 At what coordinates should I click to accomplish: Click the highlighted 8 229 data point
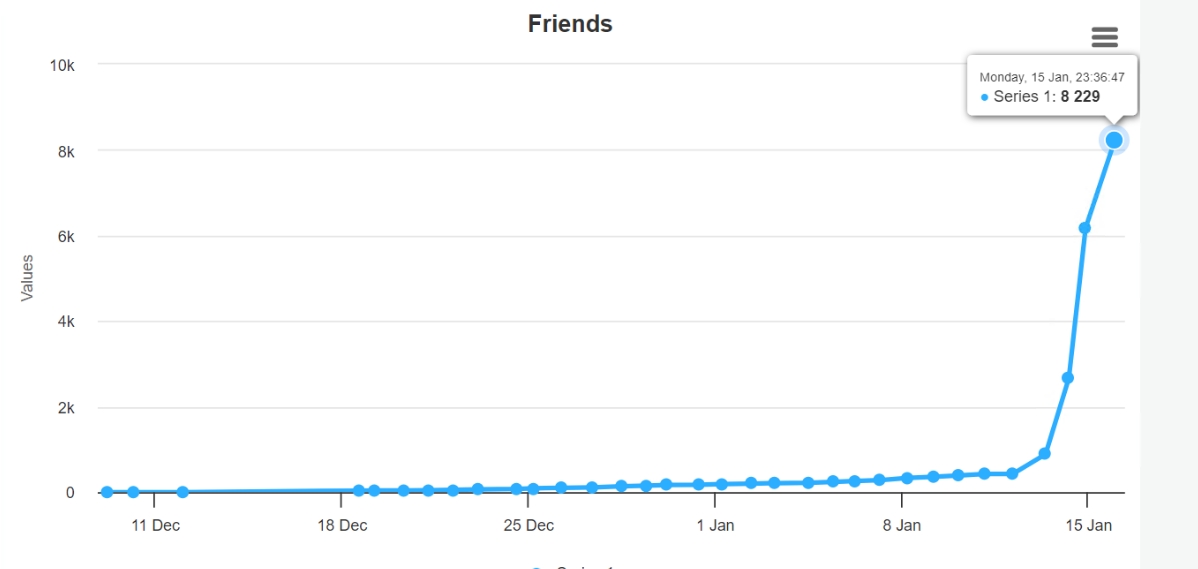pos(1114,140)
